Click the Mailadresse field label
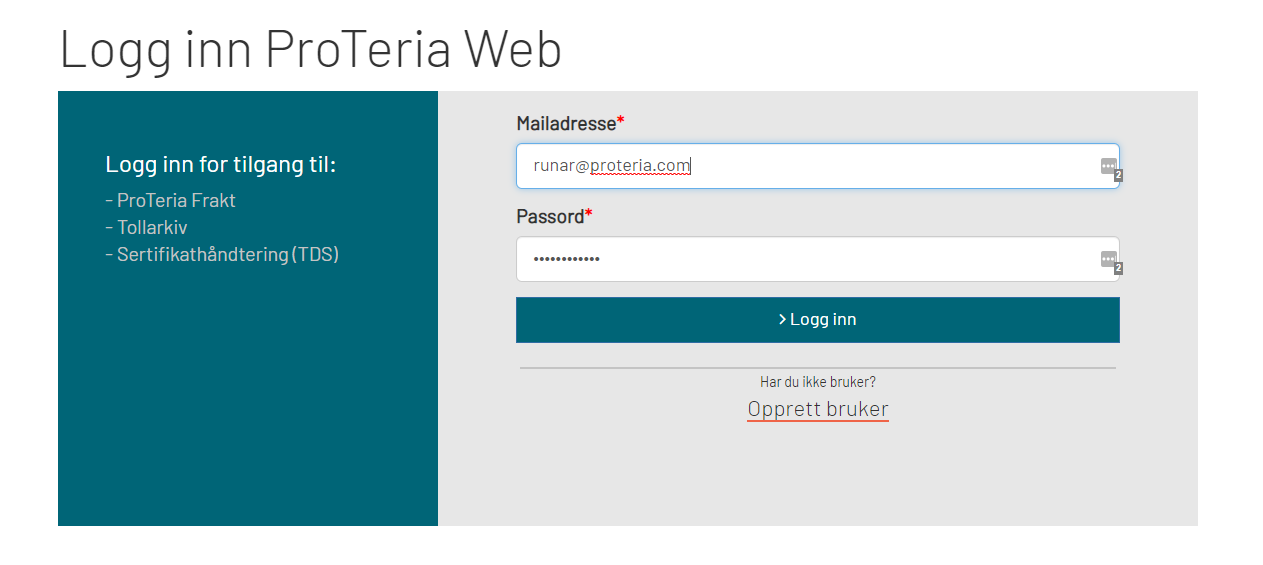Screen dimensions: 1263x565 pyautogui.click(x=566, y=124)
